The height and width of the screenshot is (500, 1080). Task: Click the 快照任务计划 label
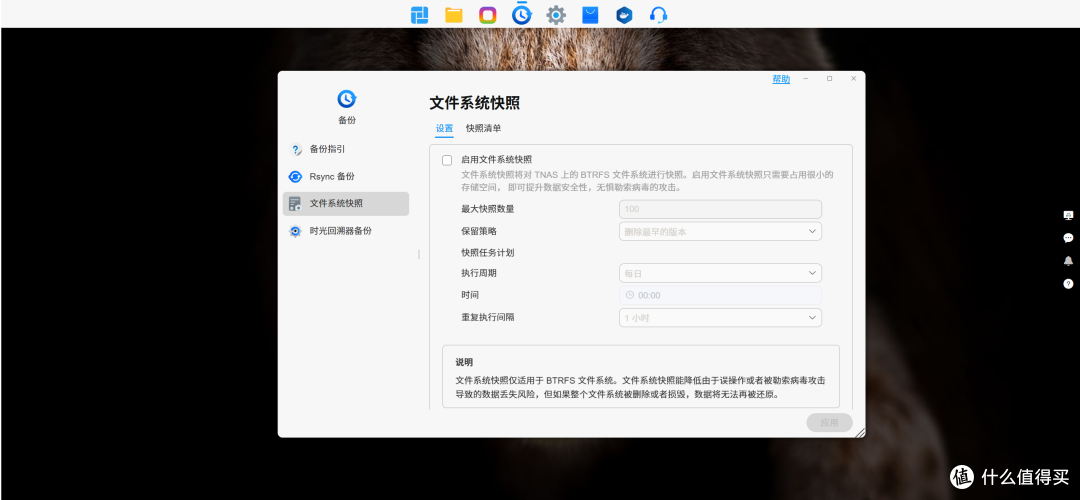pos(488,253)
